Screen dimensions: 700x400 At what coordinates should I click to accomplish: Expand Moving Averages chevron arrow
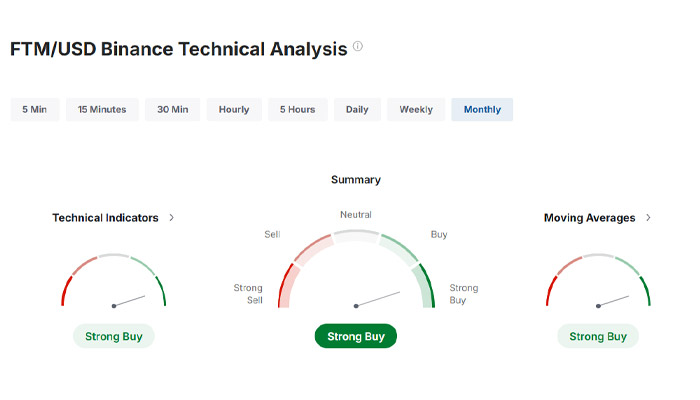(648, 217)
